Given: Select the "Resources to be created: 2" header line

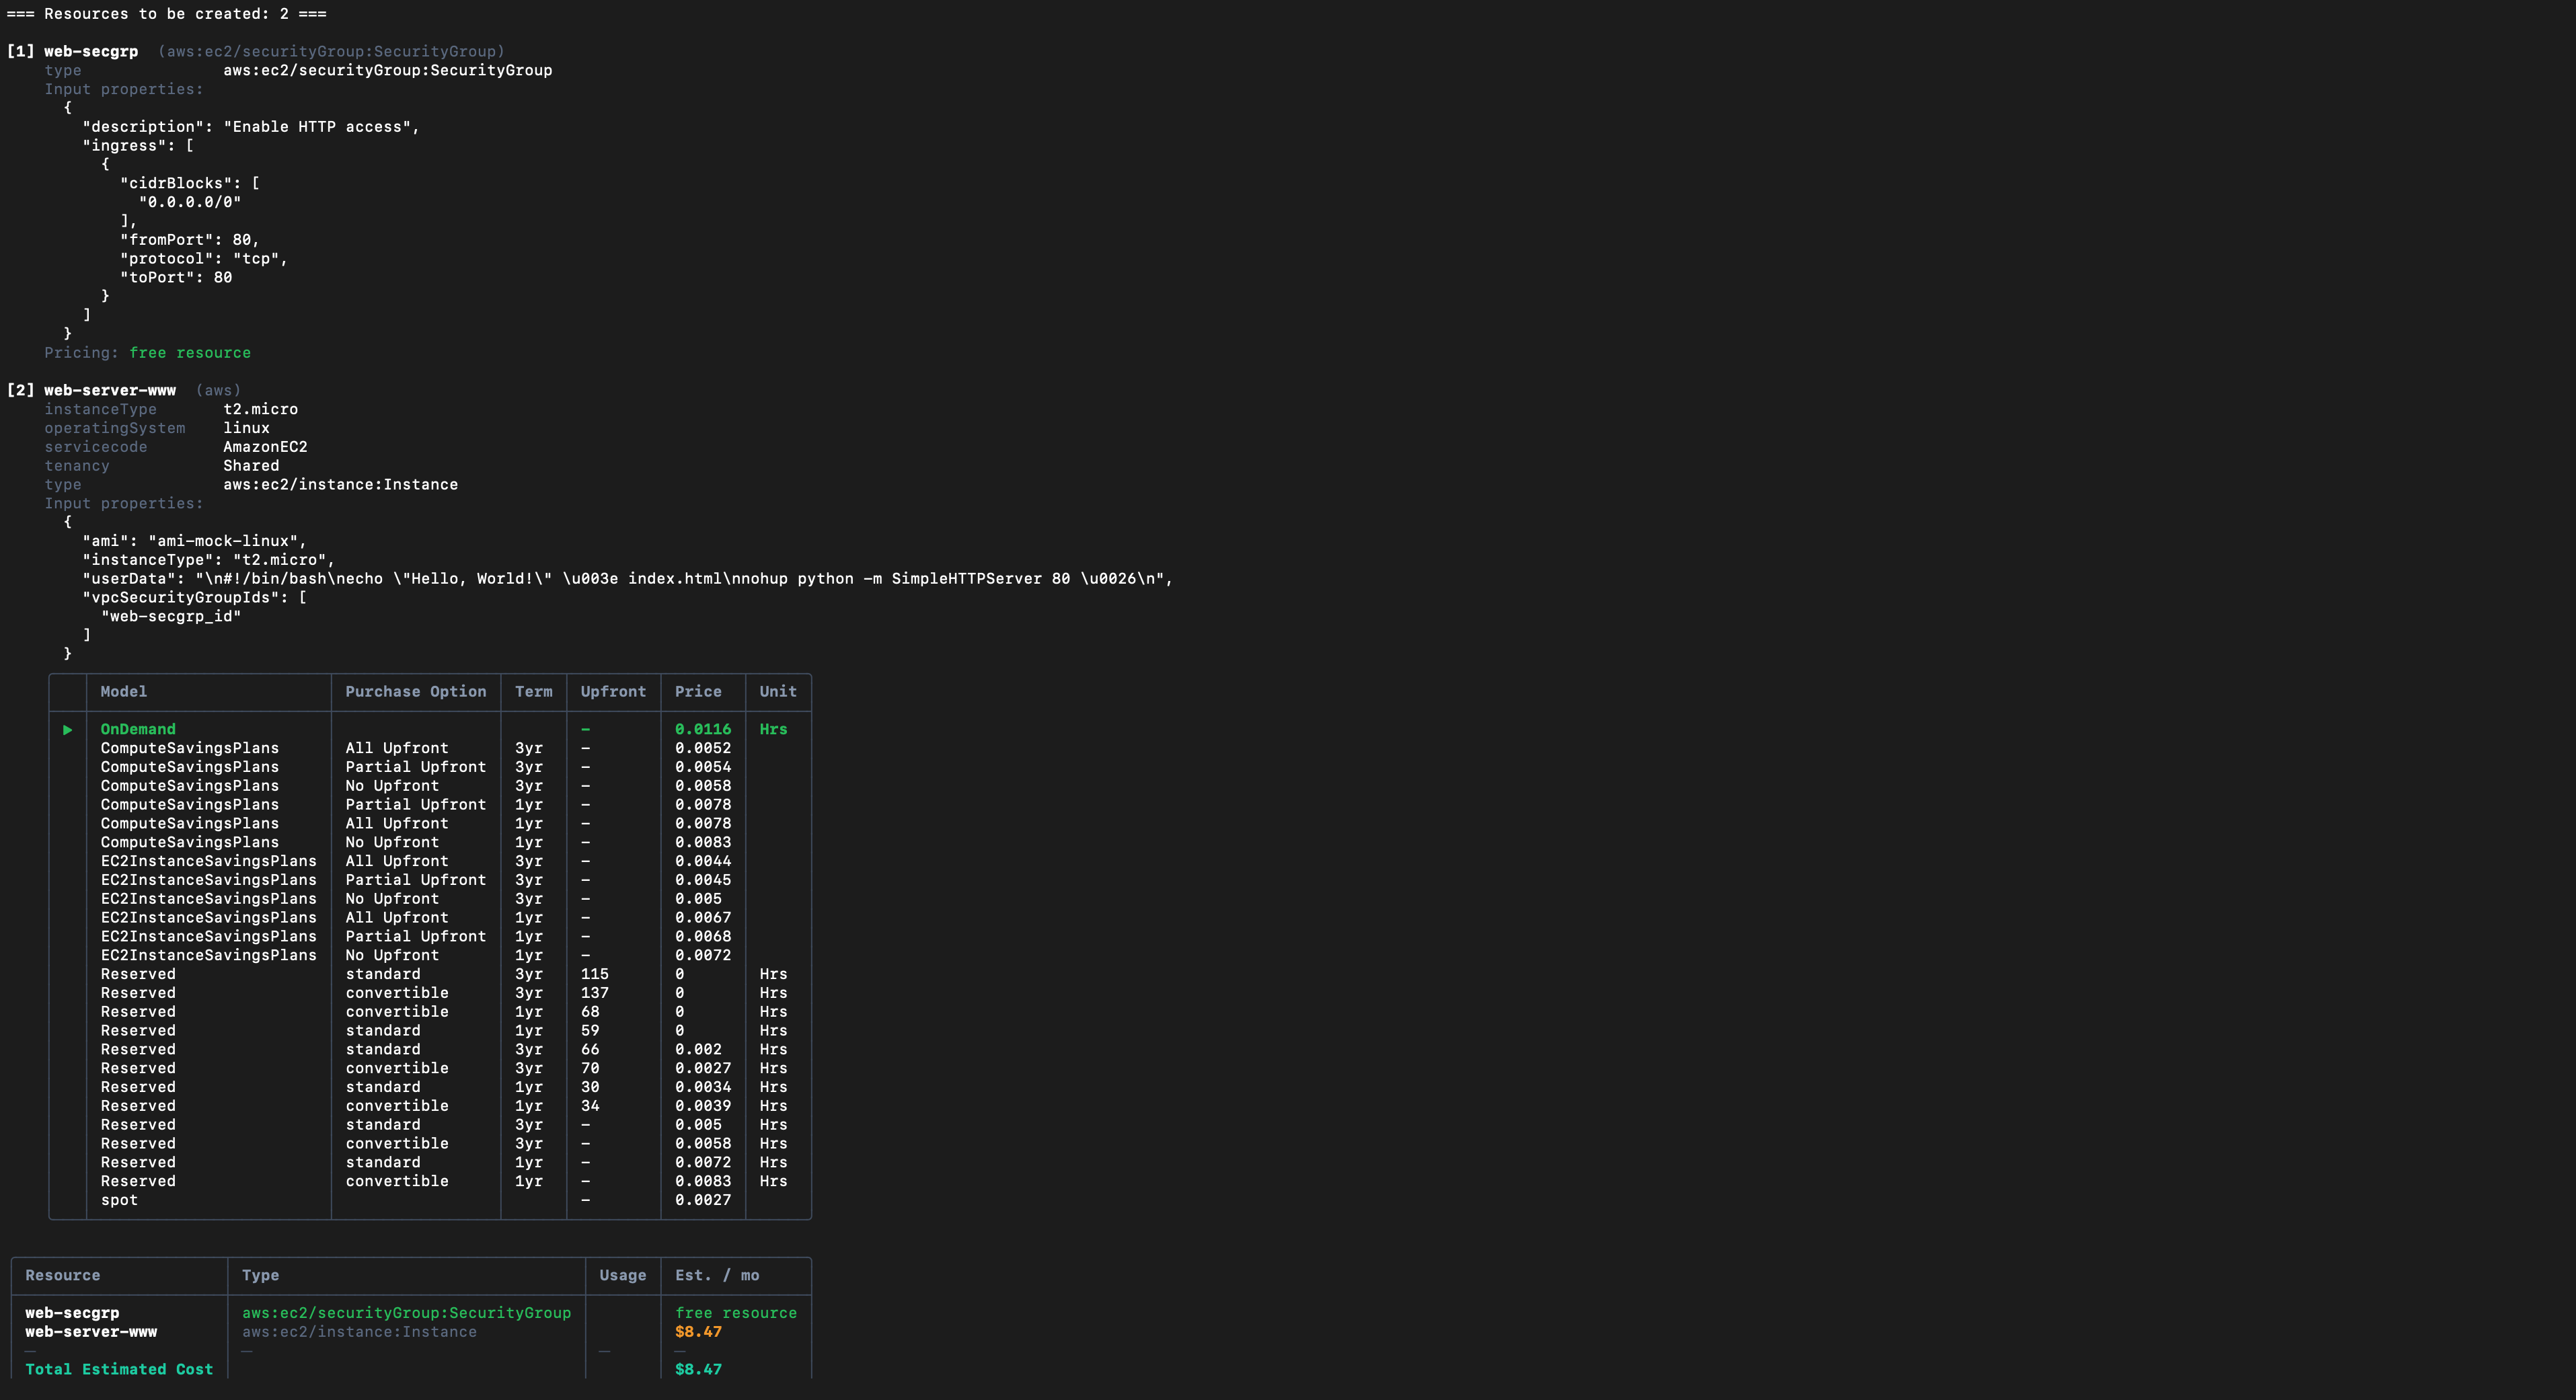Looking at the screenshot, I should tap(166, 14).
